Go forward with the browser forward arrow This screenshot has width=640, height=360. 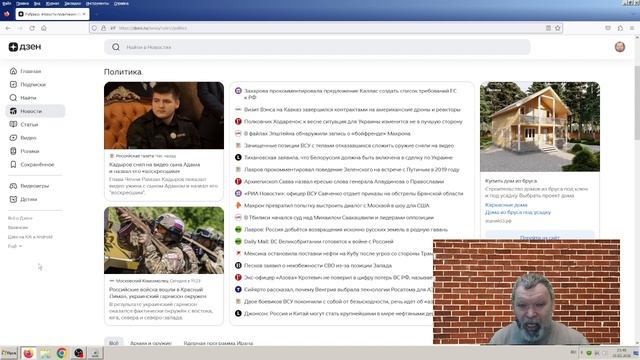20,28
